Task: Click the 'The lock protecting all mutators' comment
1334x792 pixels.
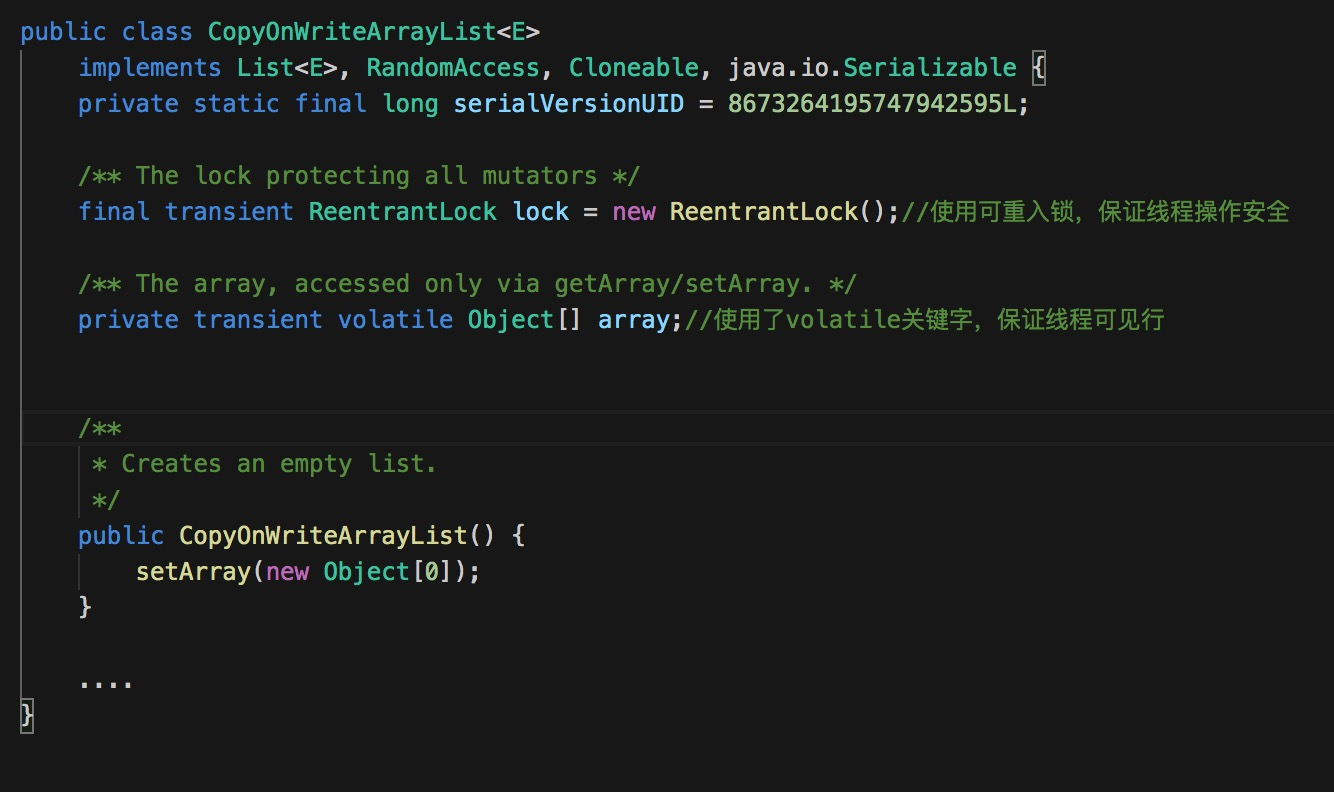Action: point(359,176)
